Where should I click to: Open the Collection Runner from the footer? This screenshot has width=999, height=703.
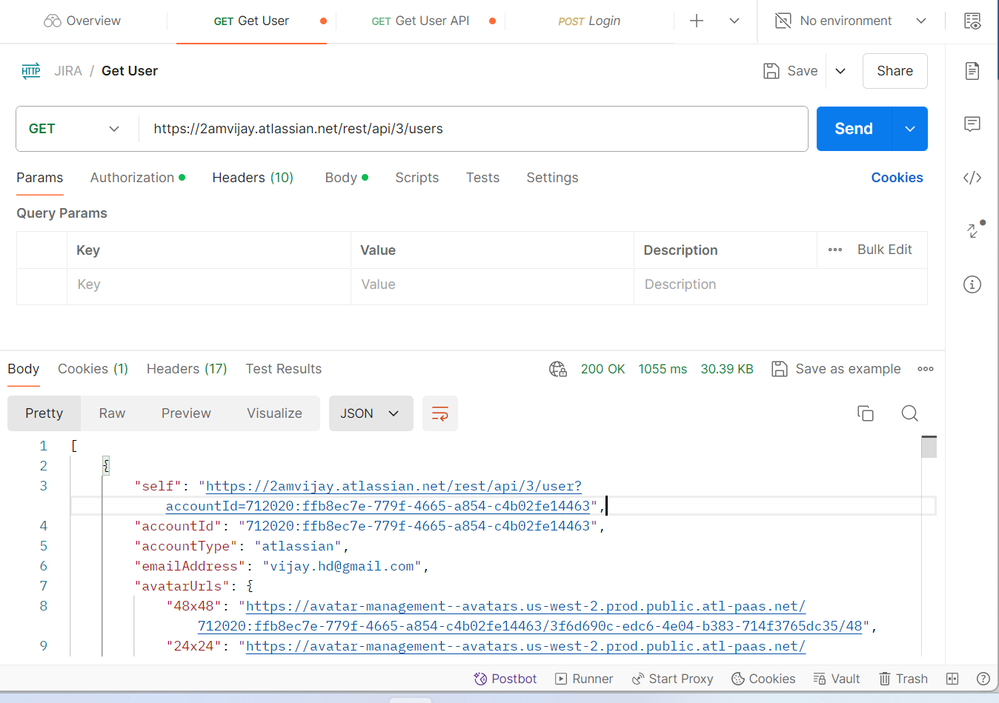point(584,678)
